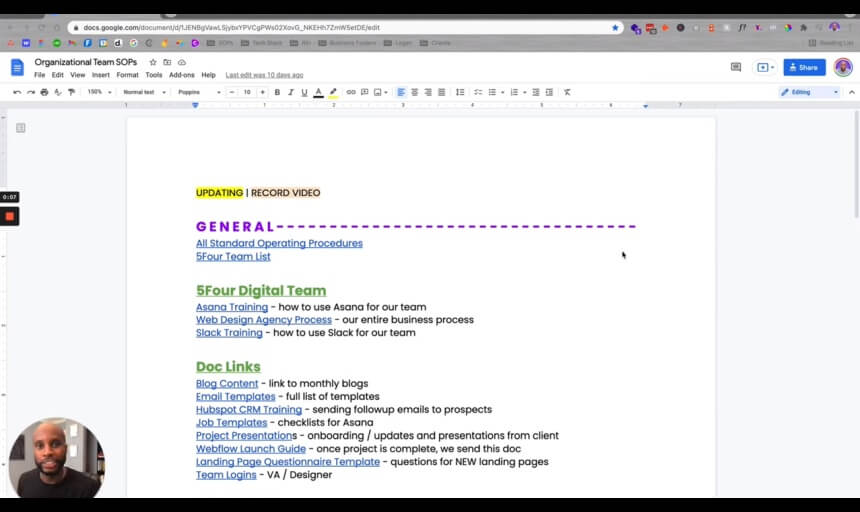Screen dimensions: 860x512
Task: Apply numbered list formatting
Action: pyautogui.click(x=514, y=92)
